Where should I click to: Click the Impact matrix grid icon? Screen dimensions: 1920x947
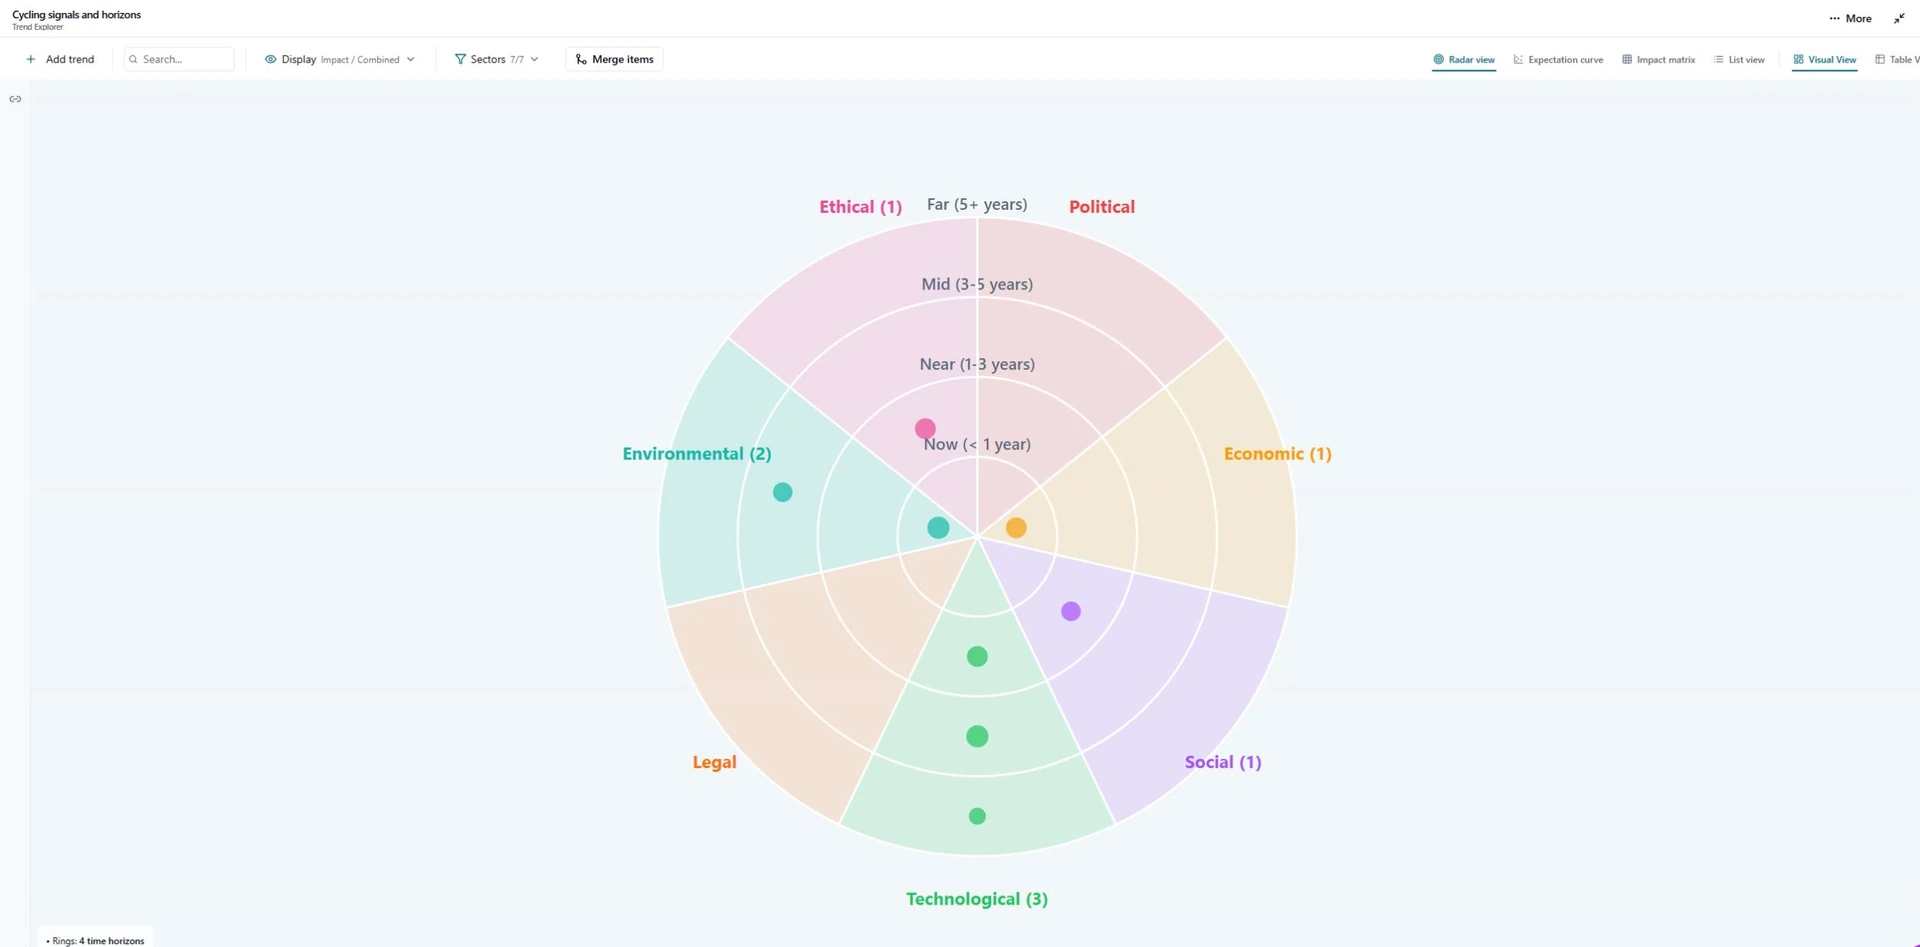[1627, 60]
